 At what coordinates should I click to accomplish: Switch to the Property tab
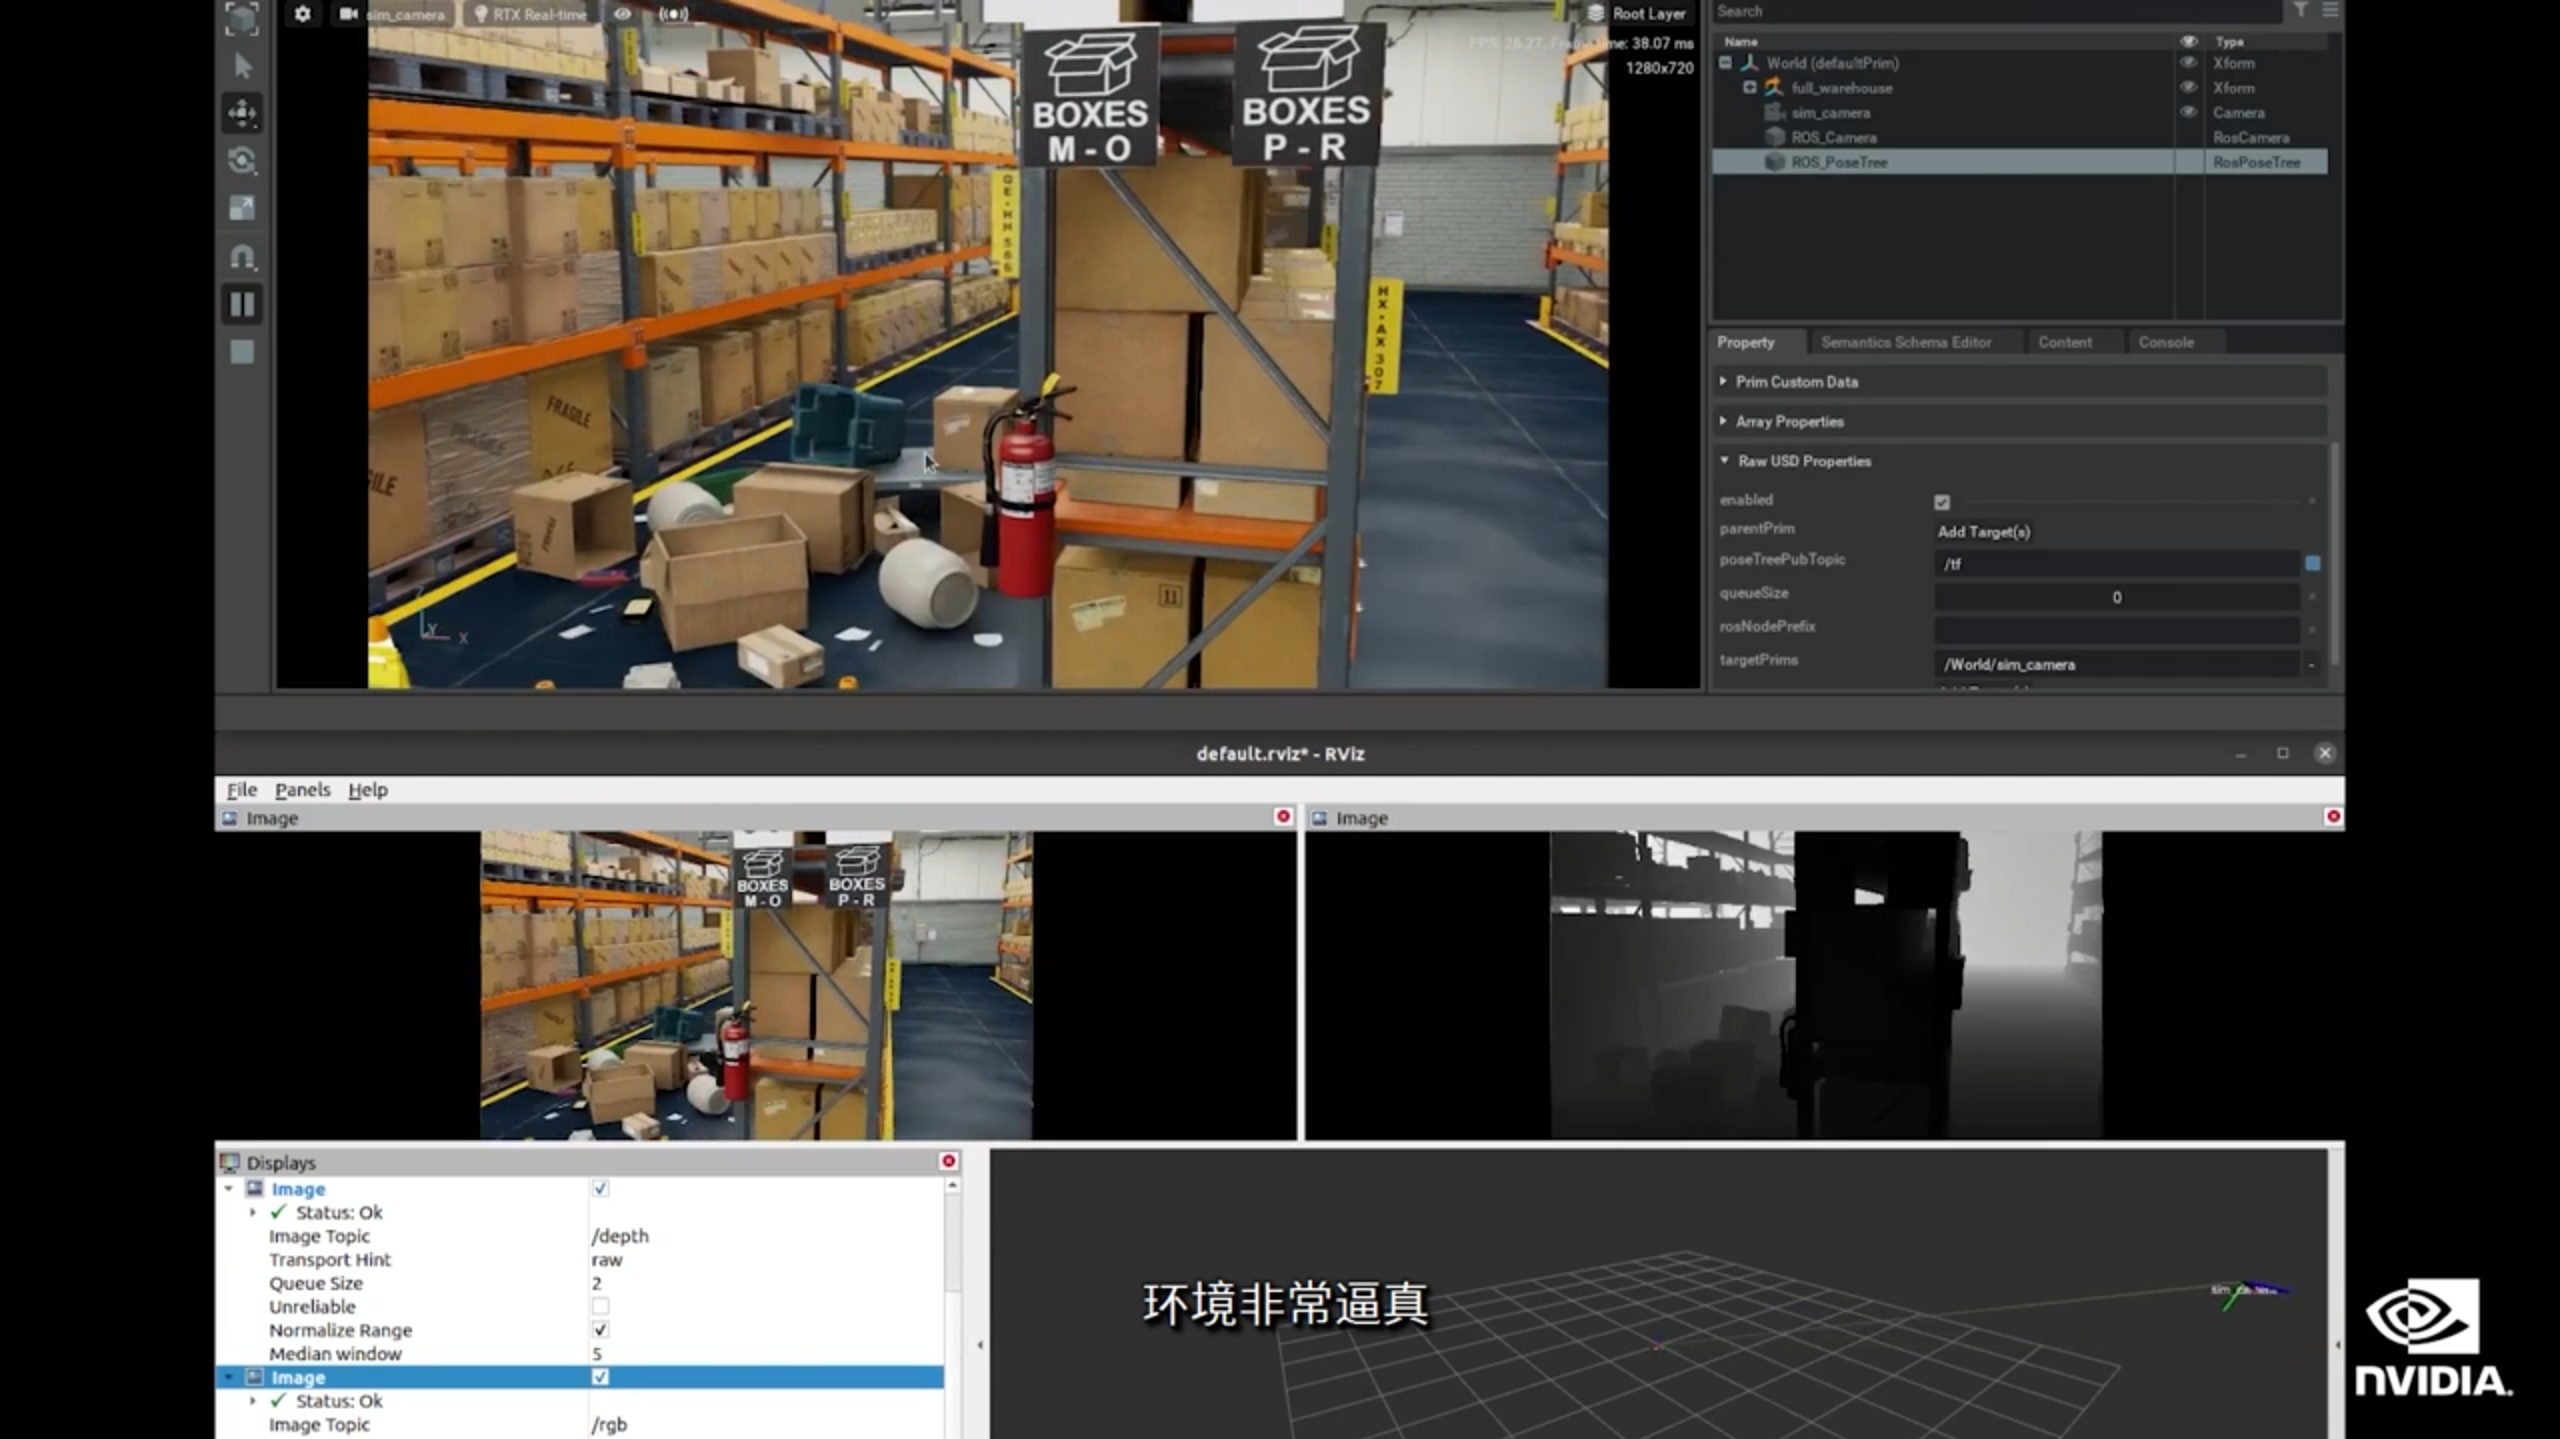[1746, 342]
